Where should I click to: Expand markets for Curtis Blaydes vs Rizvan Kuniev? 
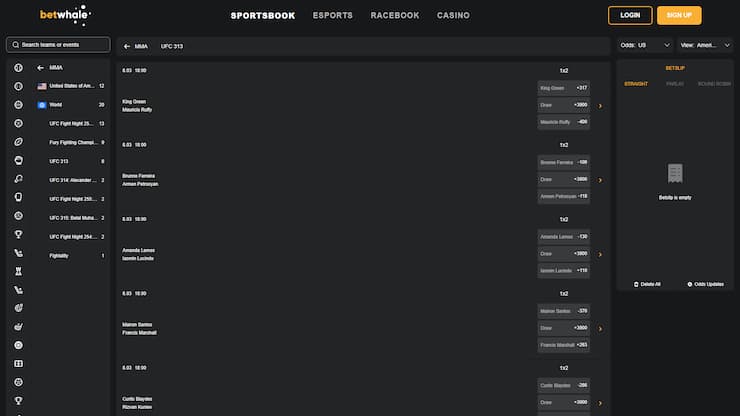point(600,403)
